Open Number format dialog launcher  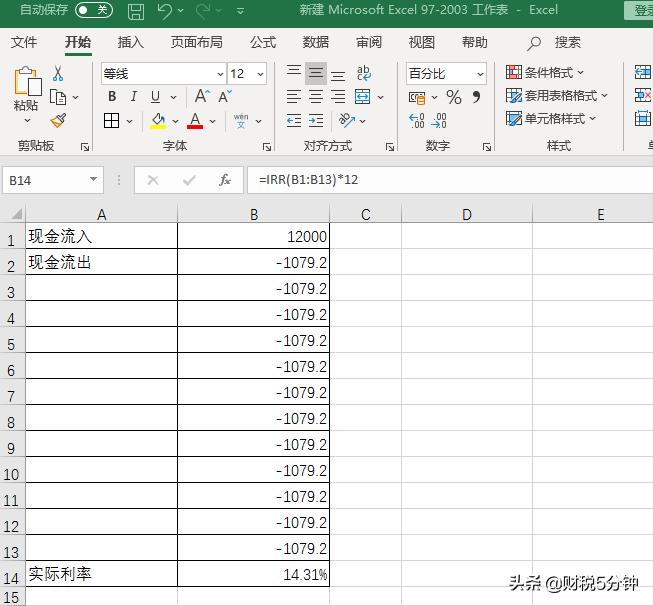point(486,147)
